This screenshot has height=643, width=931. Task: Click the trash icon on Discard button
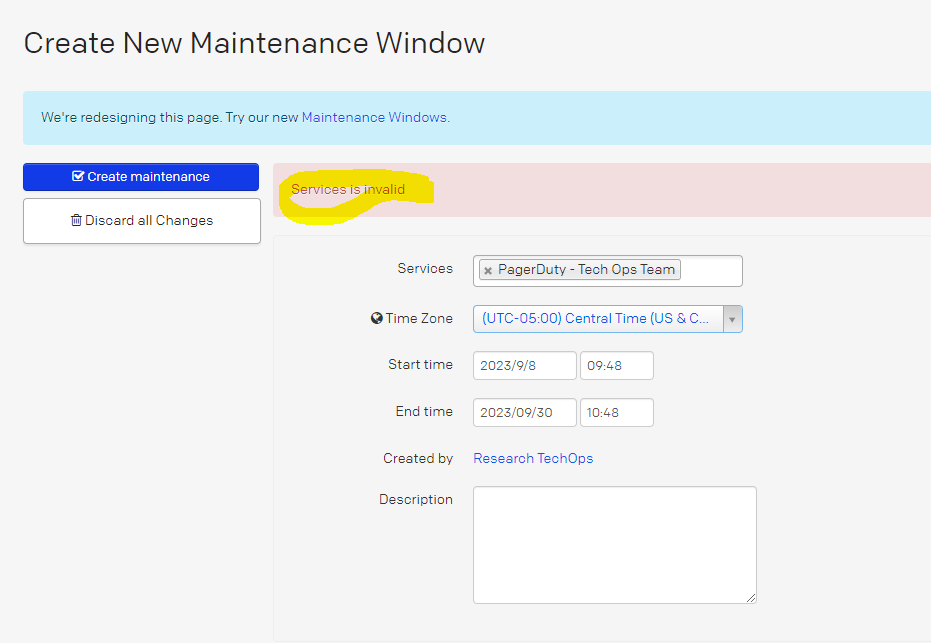point(76,220)
